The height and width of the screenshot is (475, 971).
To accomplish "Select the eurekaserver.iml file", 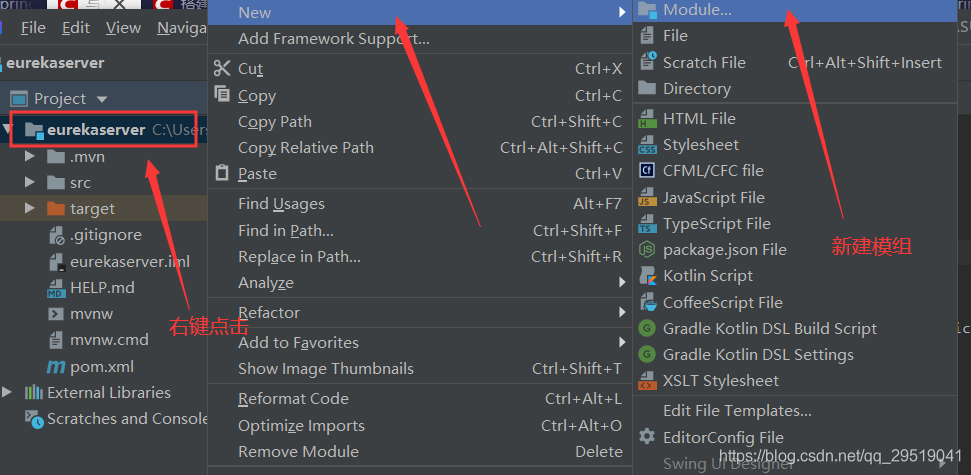I will point(129,262).
